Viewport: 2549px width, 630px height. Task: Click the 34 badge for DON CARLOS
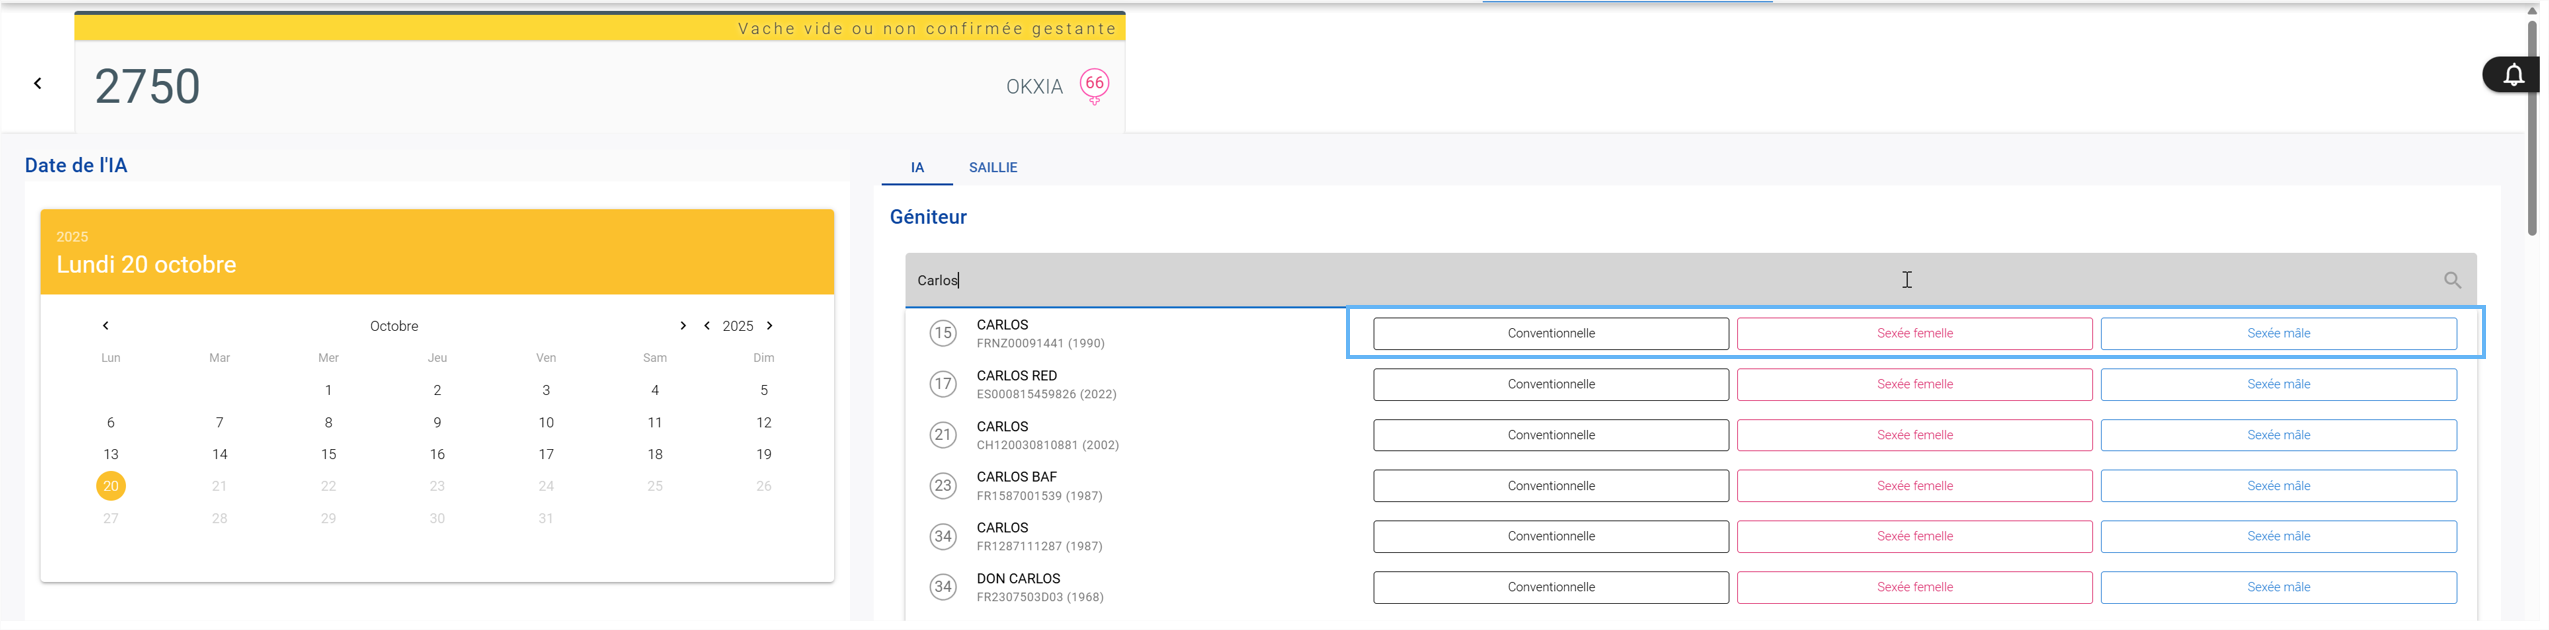(x=943, y=588)
